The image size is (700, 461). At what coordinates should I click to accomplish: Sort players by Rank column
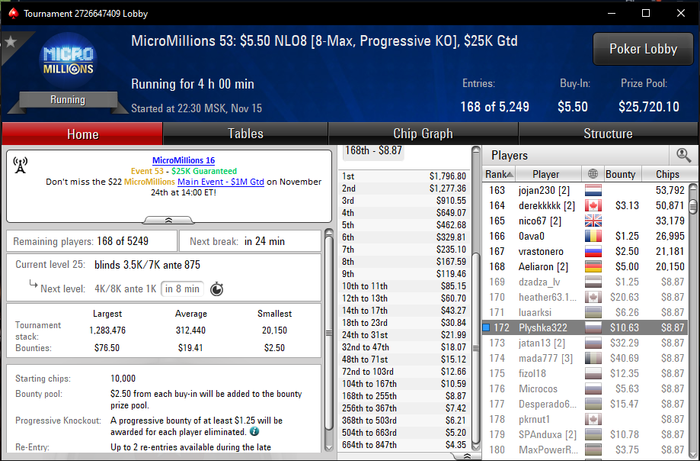[x=499, y=174]
